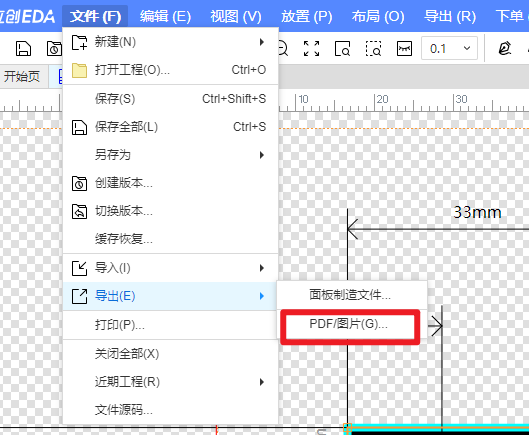Click the ruler measure toolbar icon
The width and height of the screenshot is (529, 435).
(404, 49)
